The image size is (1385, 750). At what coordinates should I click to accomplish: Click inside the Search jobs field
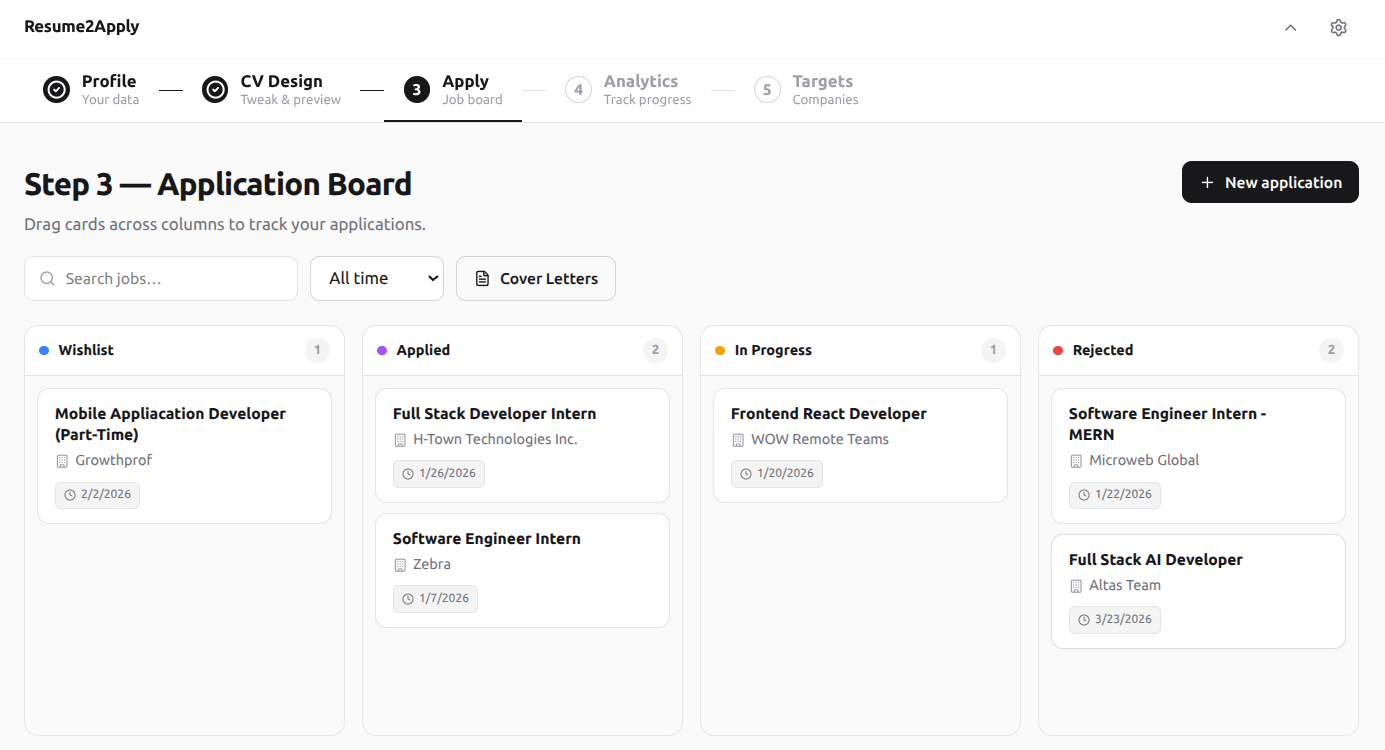160,278
